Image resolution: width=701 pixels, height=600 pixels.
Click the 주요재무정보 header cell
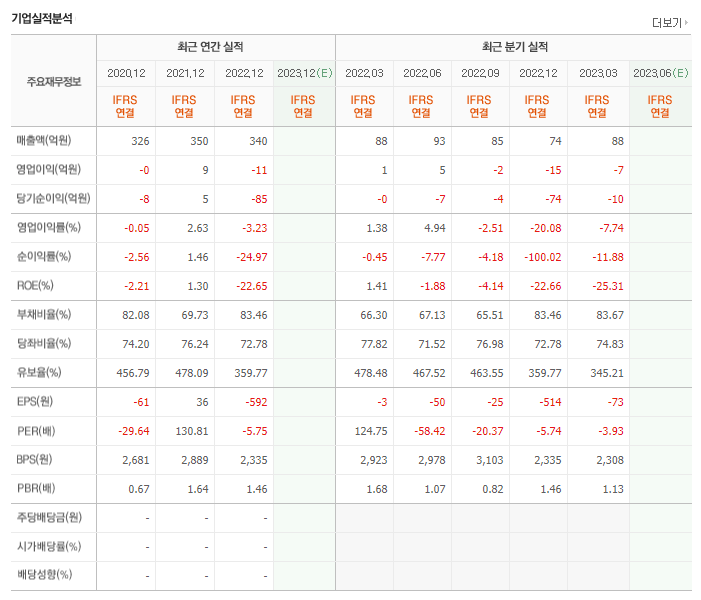click(x=54, y=81)
